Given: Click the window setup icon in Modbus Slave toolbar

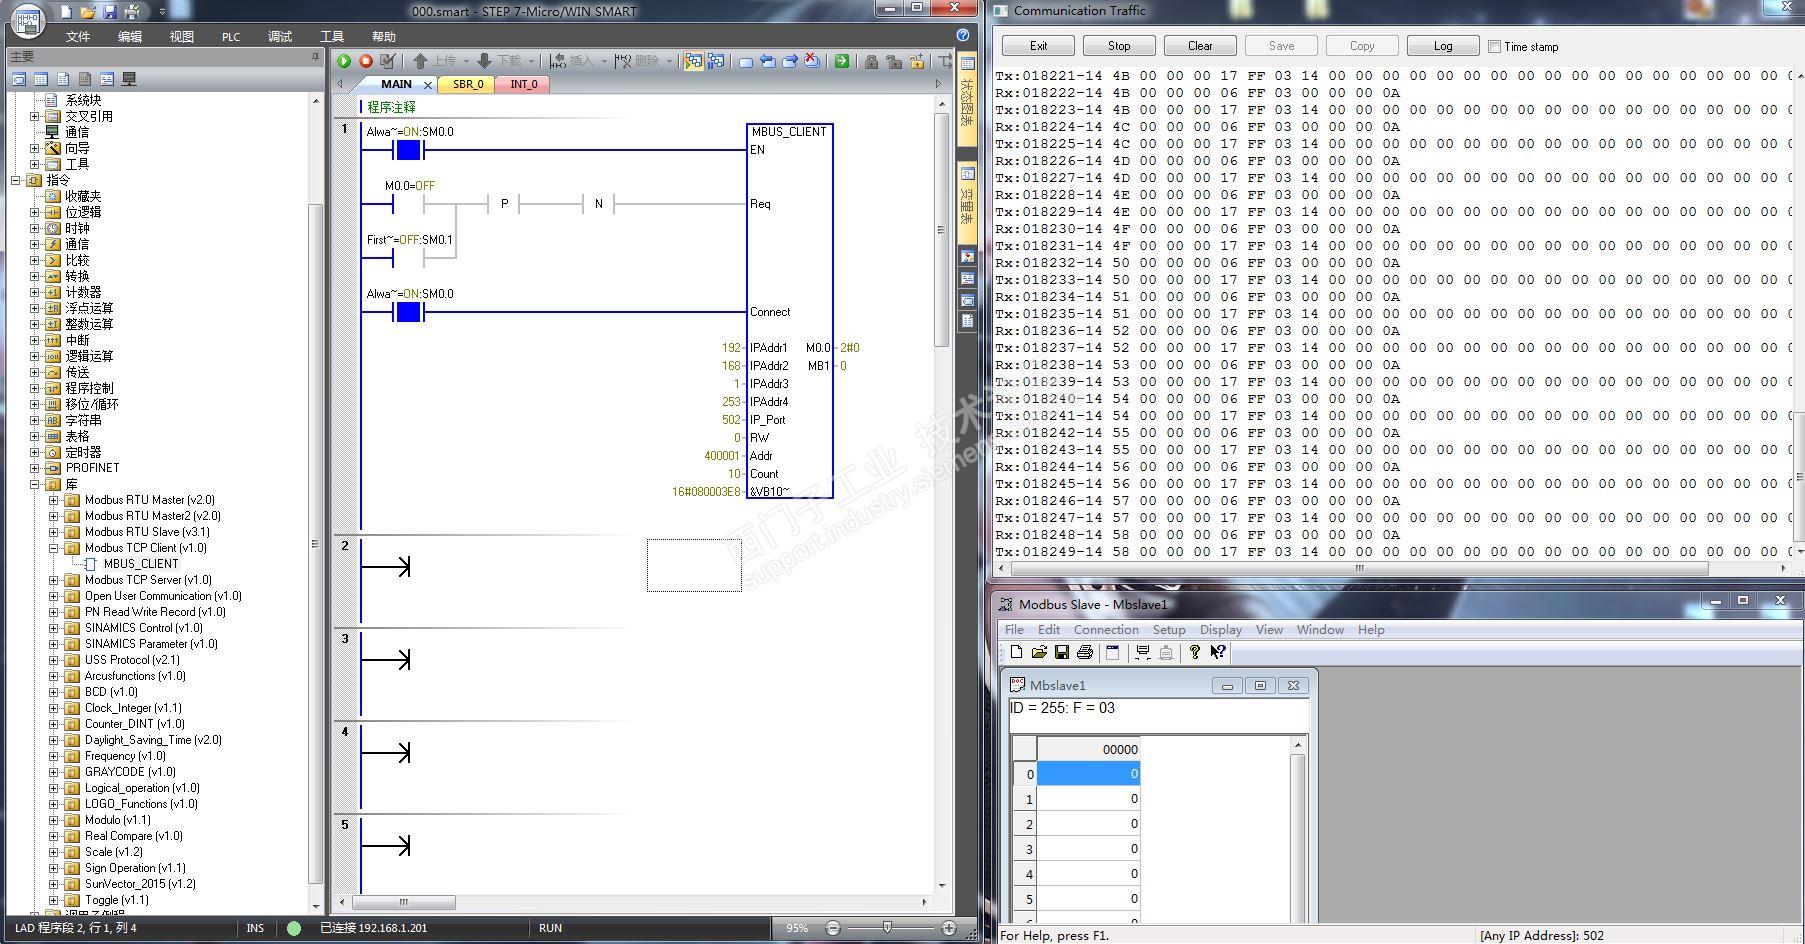Looking at the screenshot, I should point(1112,652).
